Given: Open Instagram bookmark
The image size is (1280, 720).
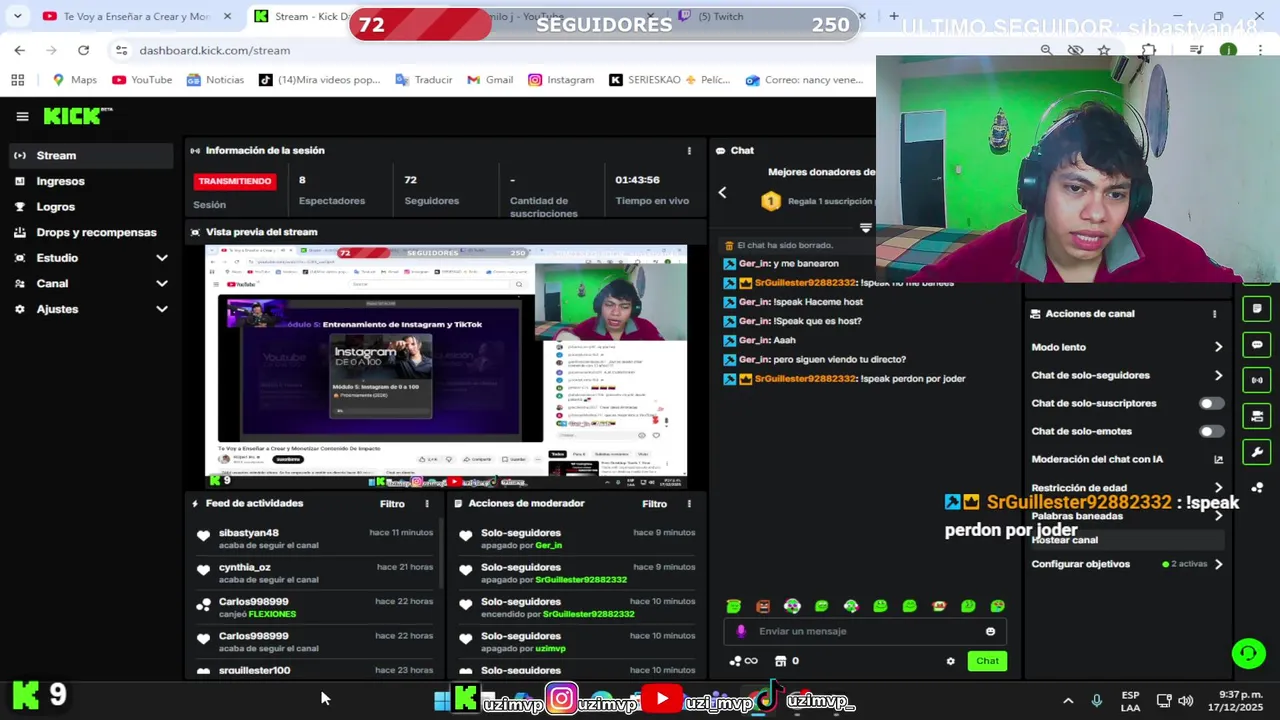Looking at the screenshot, I should click(x=561, y=80).
